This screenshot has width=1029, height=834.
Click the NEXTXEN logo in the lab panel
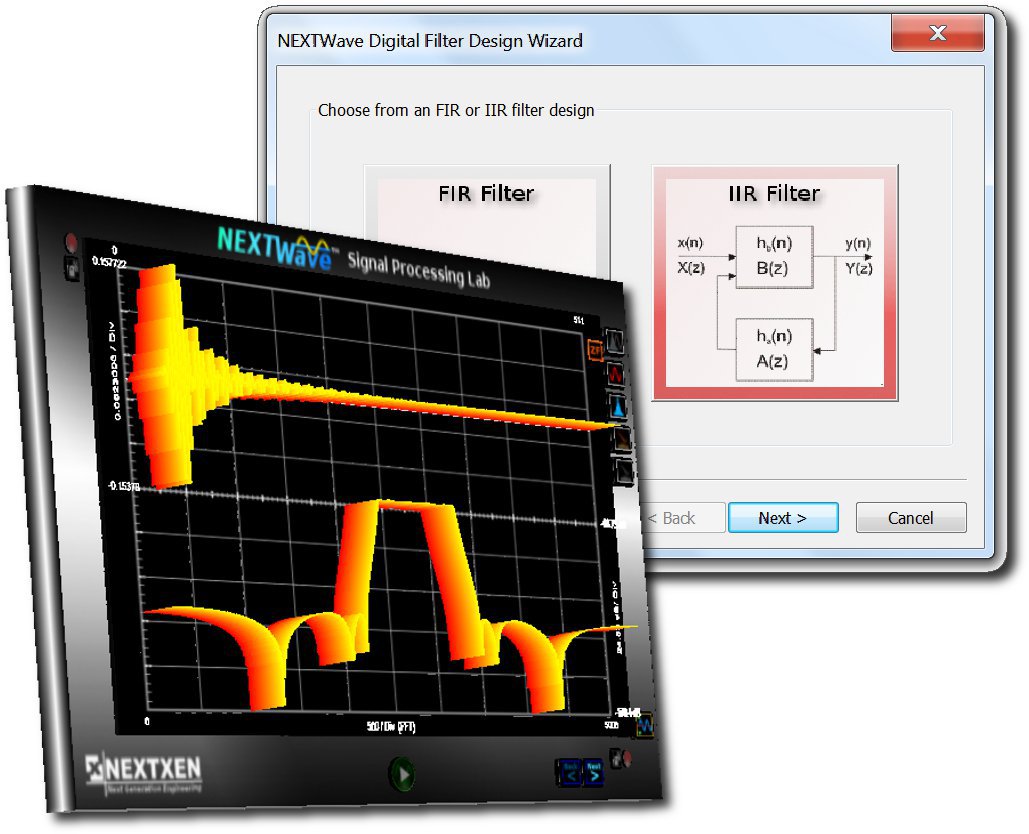tap(144, 772)
